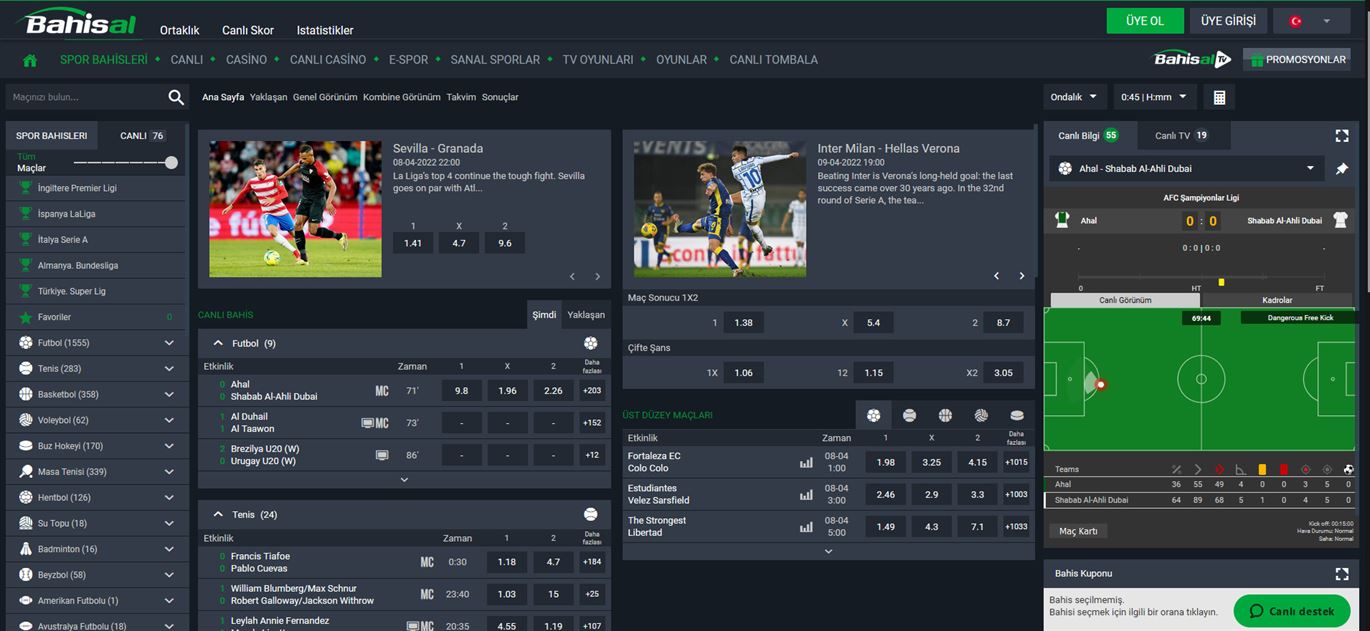Open statistics icon for Fortaleza EC match
Image resolution: width=1370 pixels, height=631 pixels.
coord(806,463)
